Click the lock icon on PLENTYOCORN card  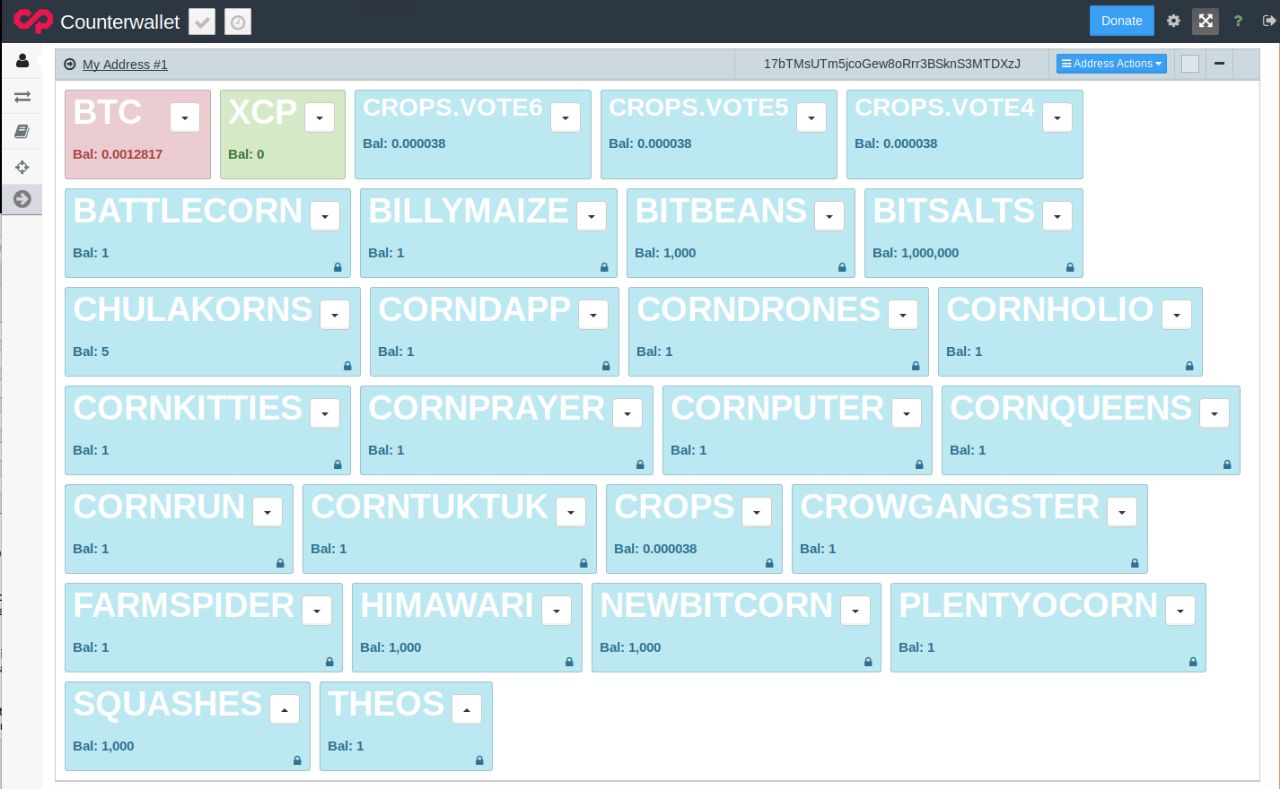click(1193, 662)
